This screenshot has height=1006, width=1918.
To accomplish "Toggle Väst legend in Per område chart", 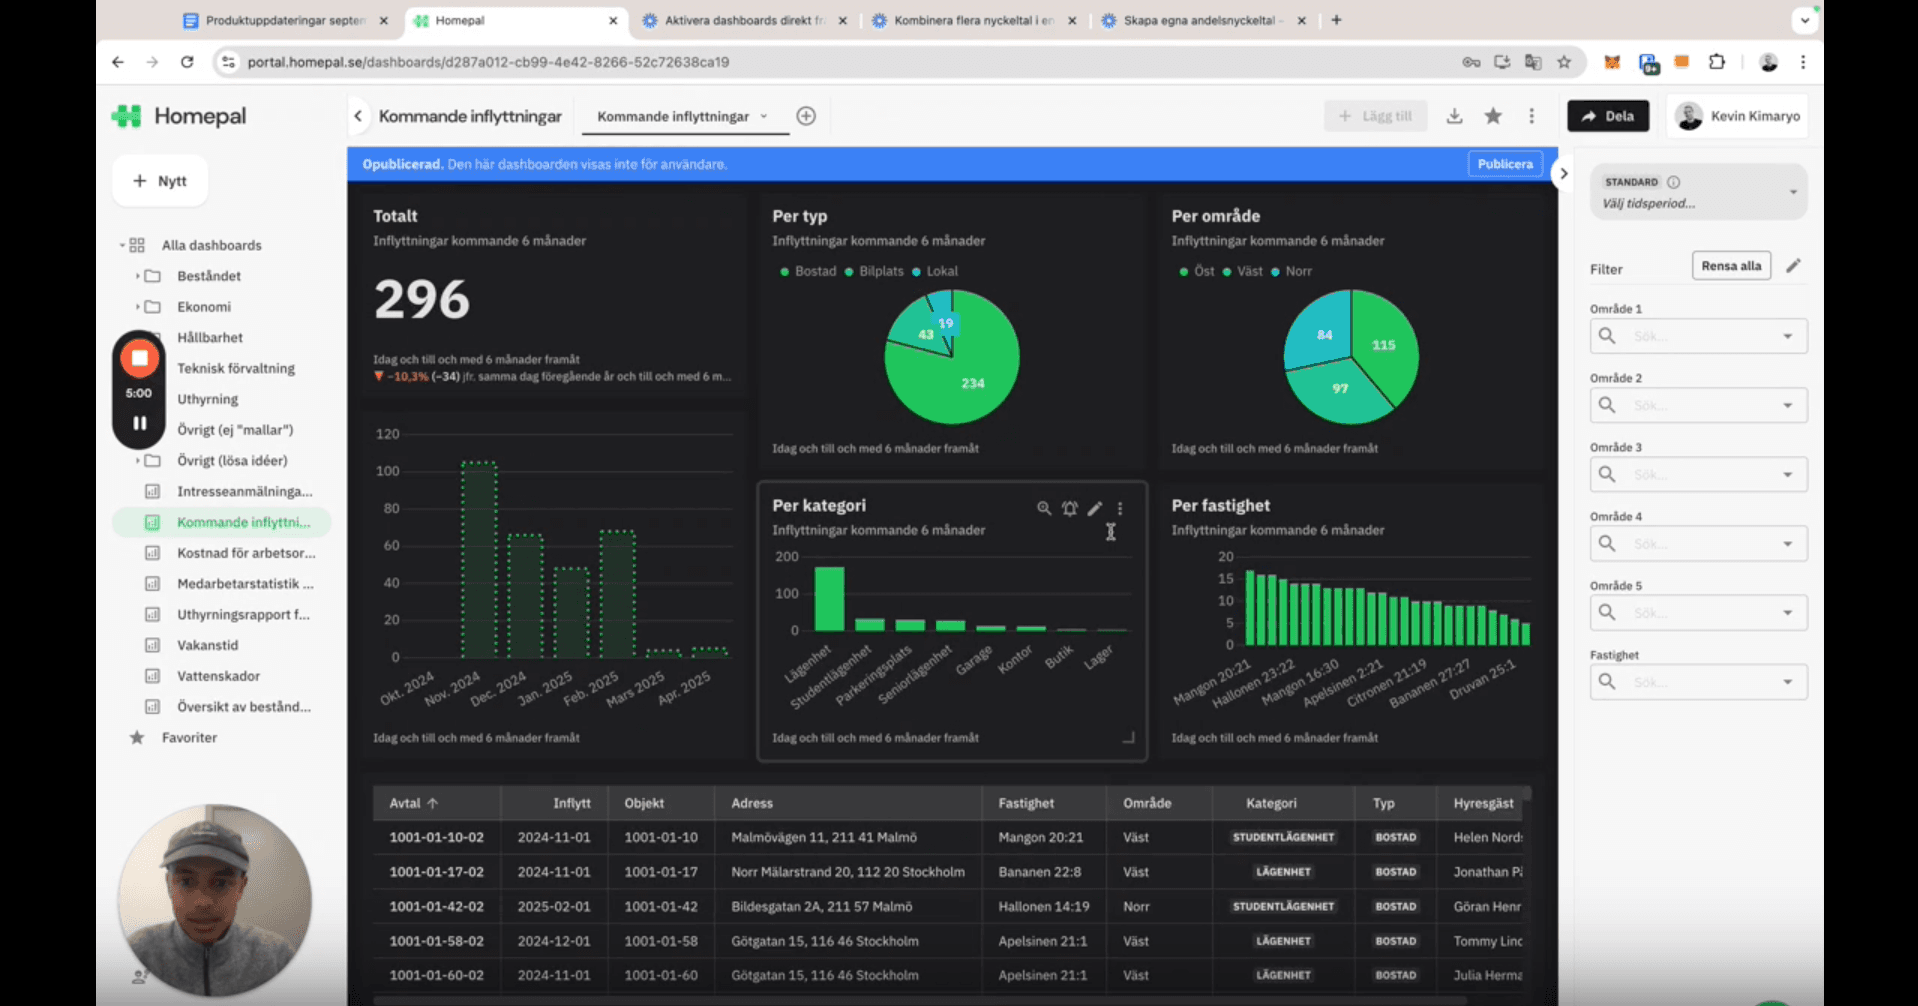I will [x=1243, y=271].
